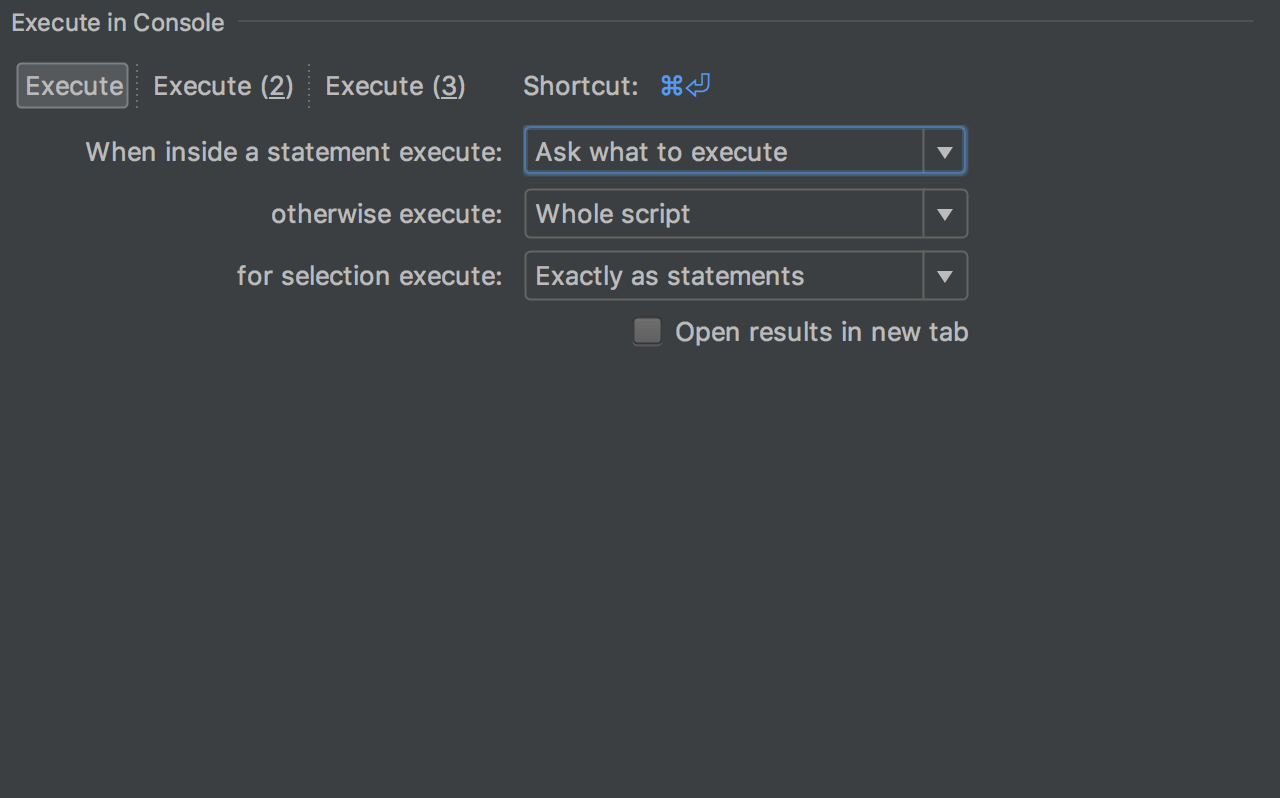
Task: Open the 'Ask what to execute' dropdown
Action: [x=724, y=152]
